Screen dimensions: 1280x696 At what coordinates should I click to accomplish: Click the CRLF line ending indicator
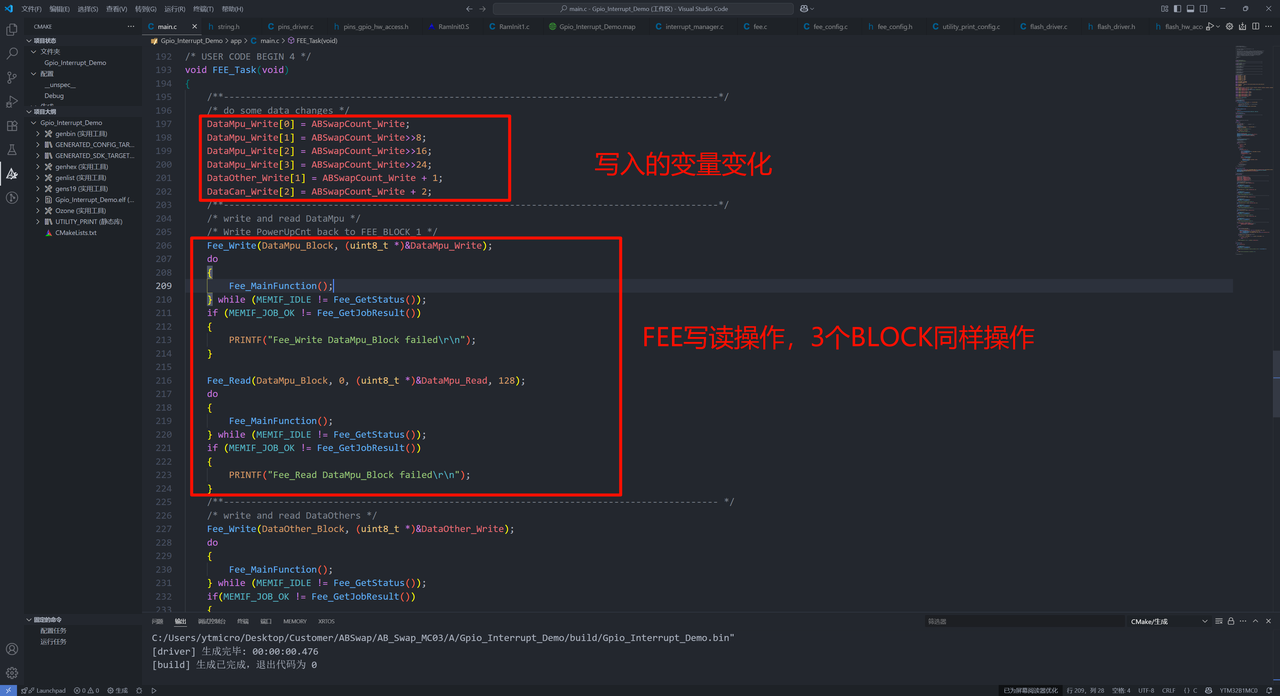[x=1168, y=690]
